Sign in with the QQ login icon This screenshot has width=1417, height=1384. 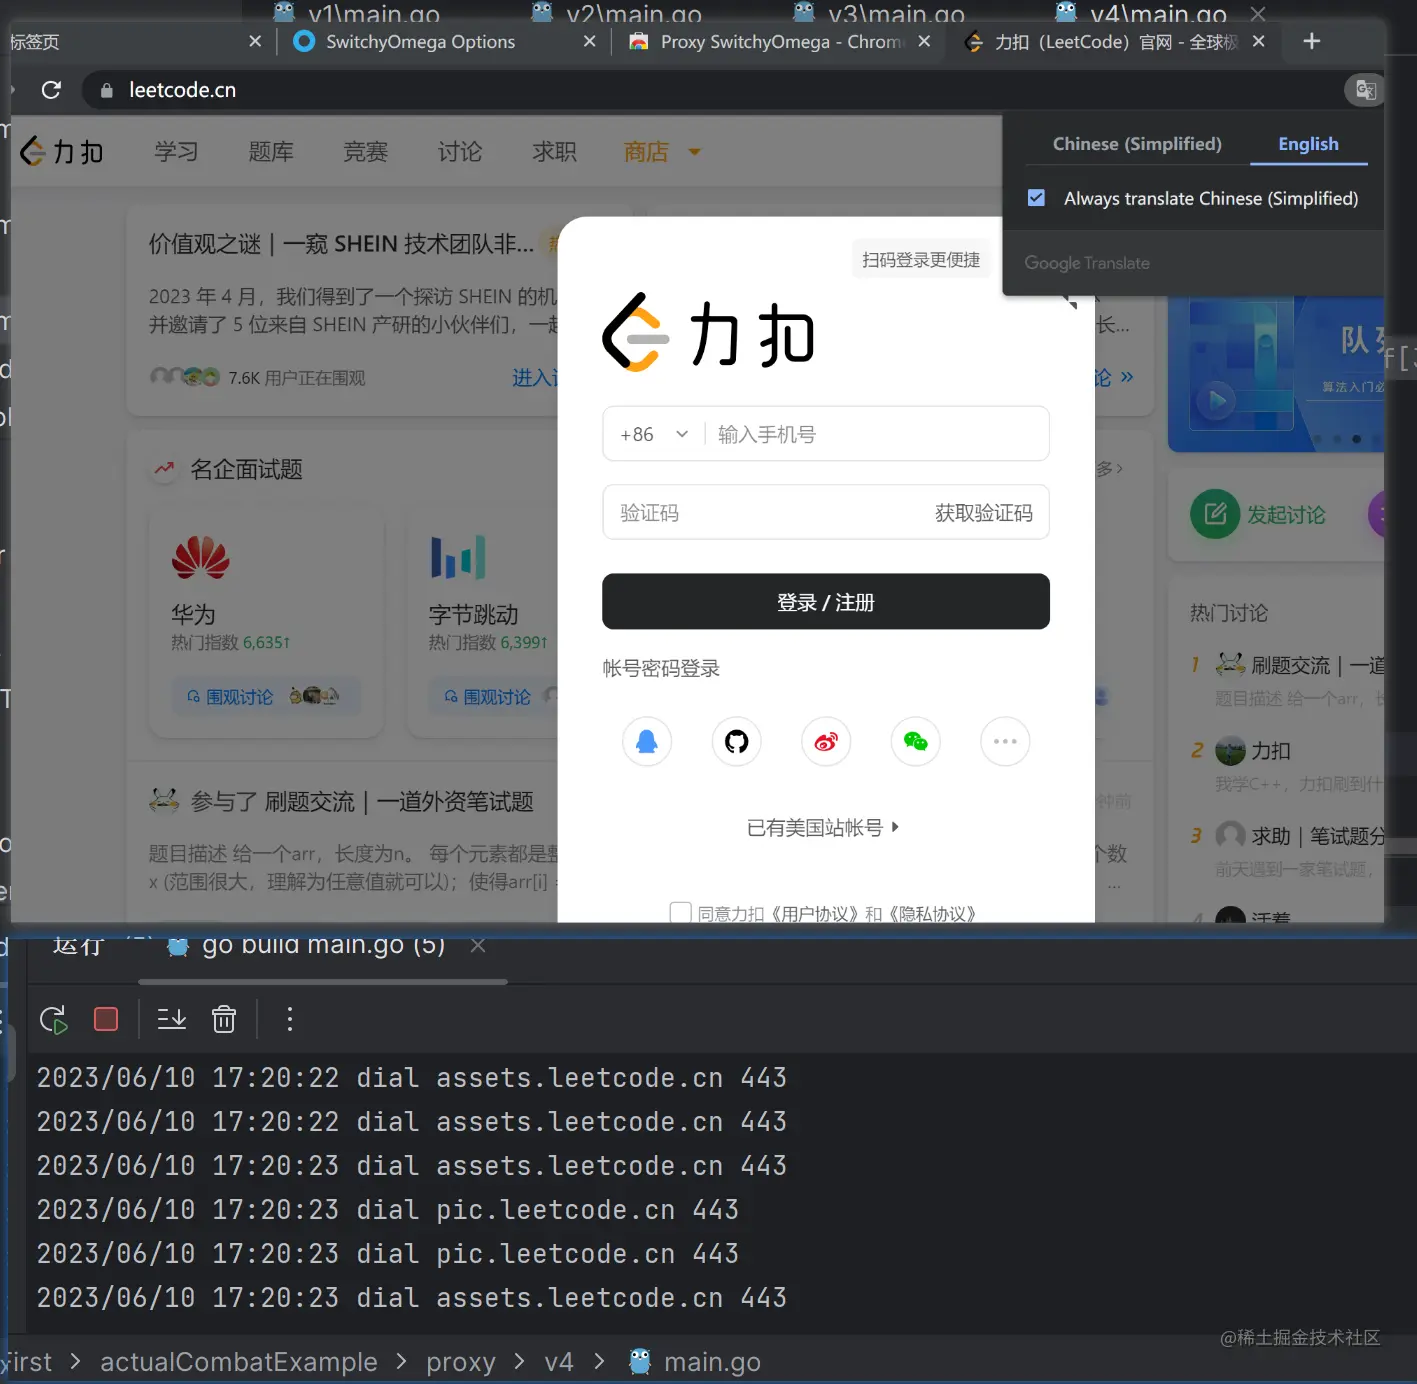point(646,741)
